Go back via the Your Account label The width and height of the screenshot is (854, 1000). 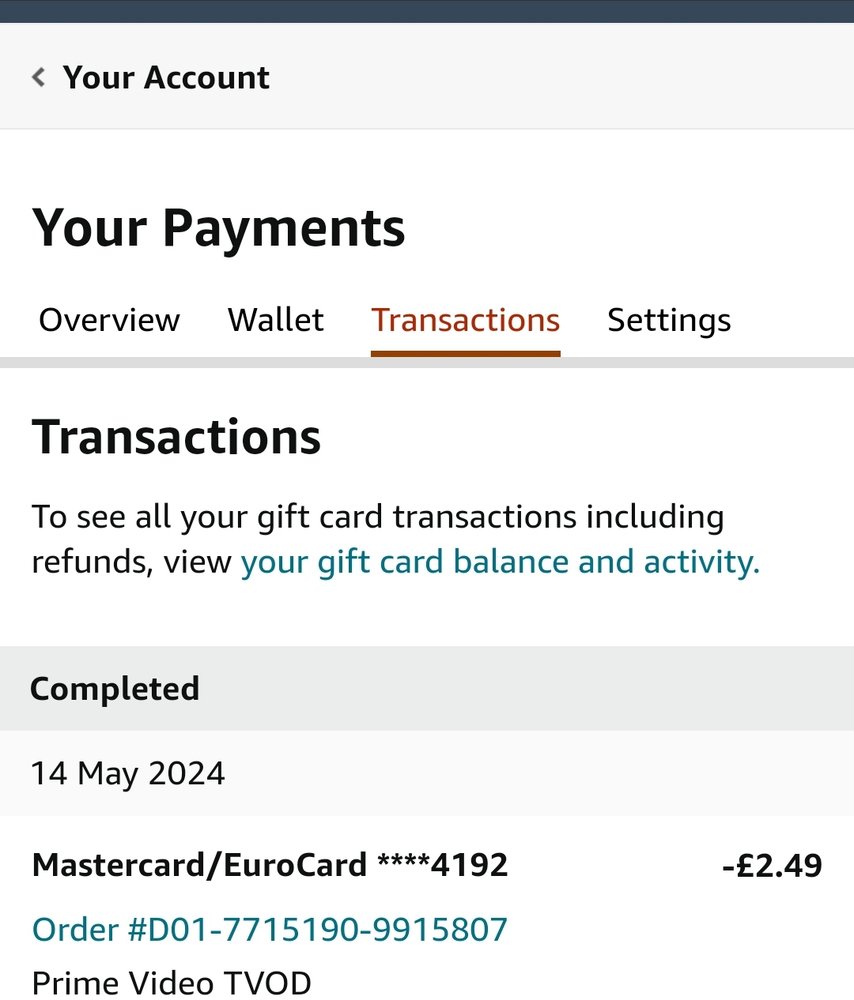click(x=166, y=78)
